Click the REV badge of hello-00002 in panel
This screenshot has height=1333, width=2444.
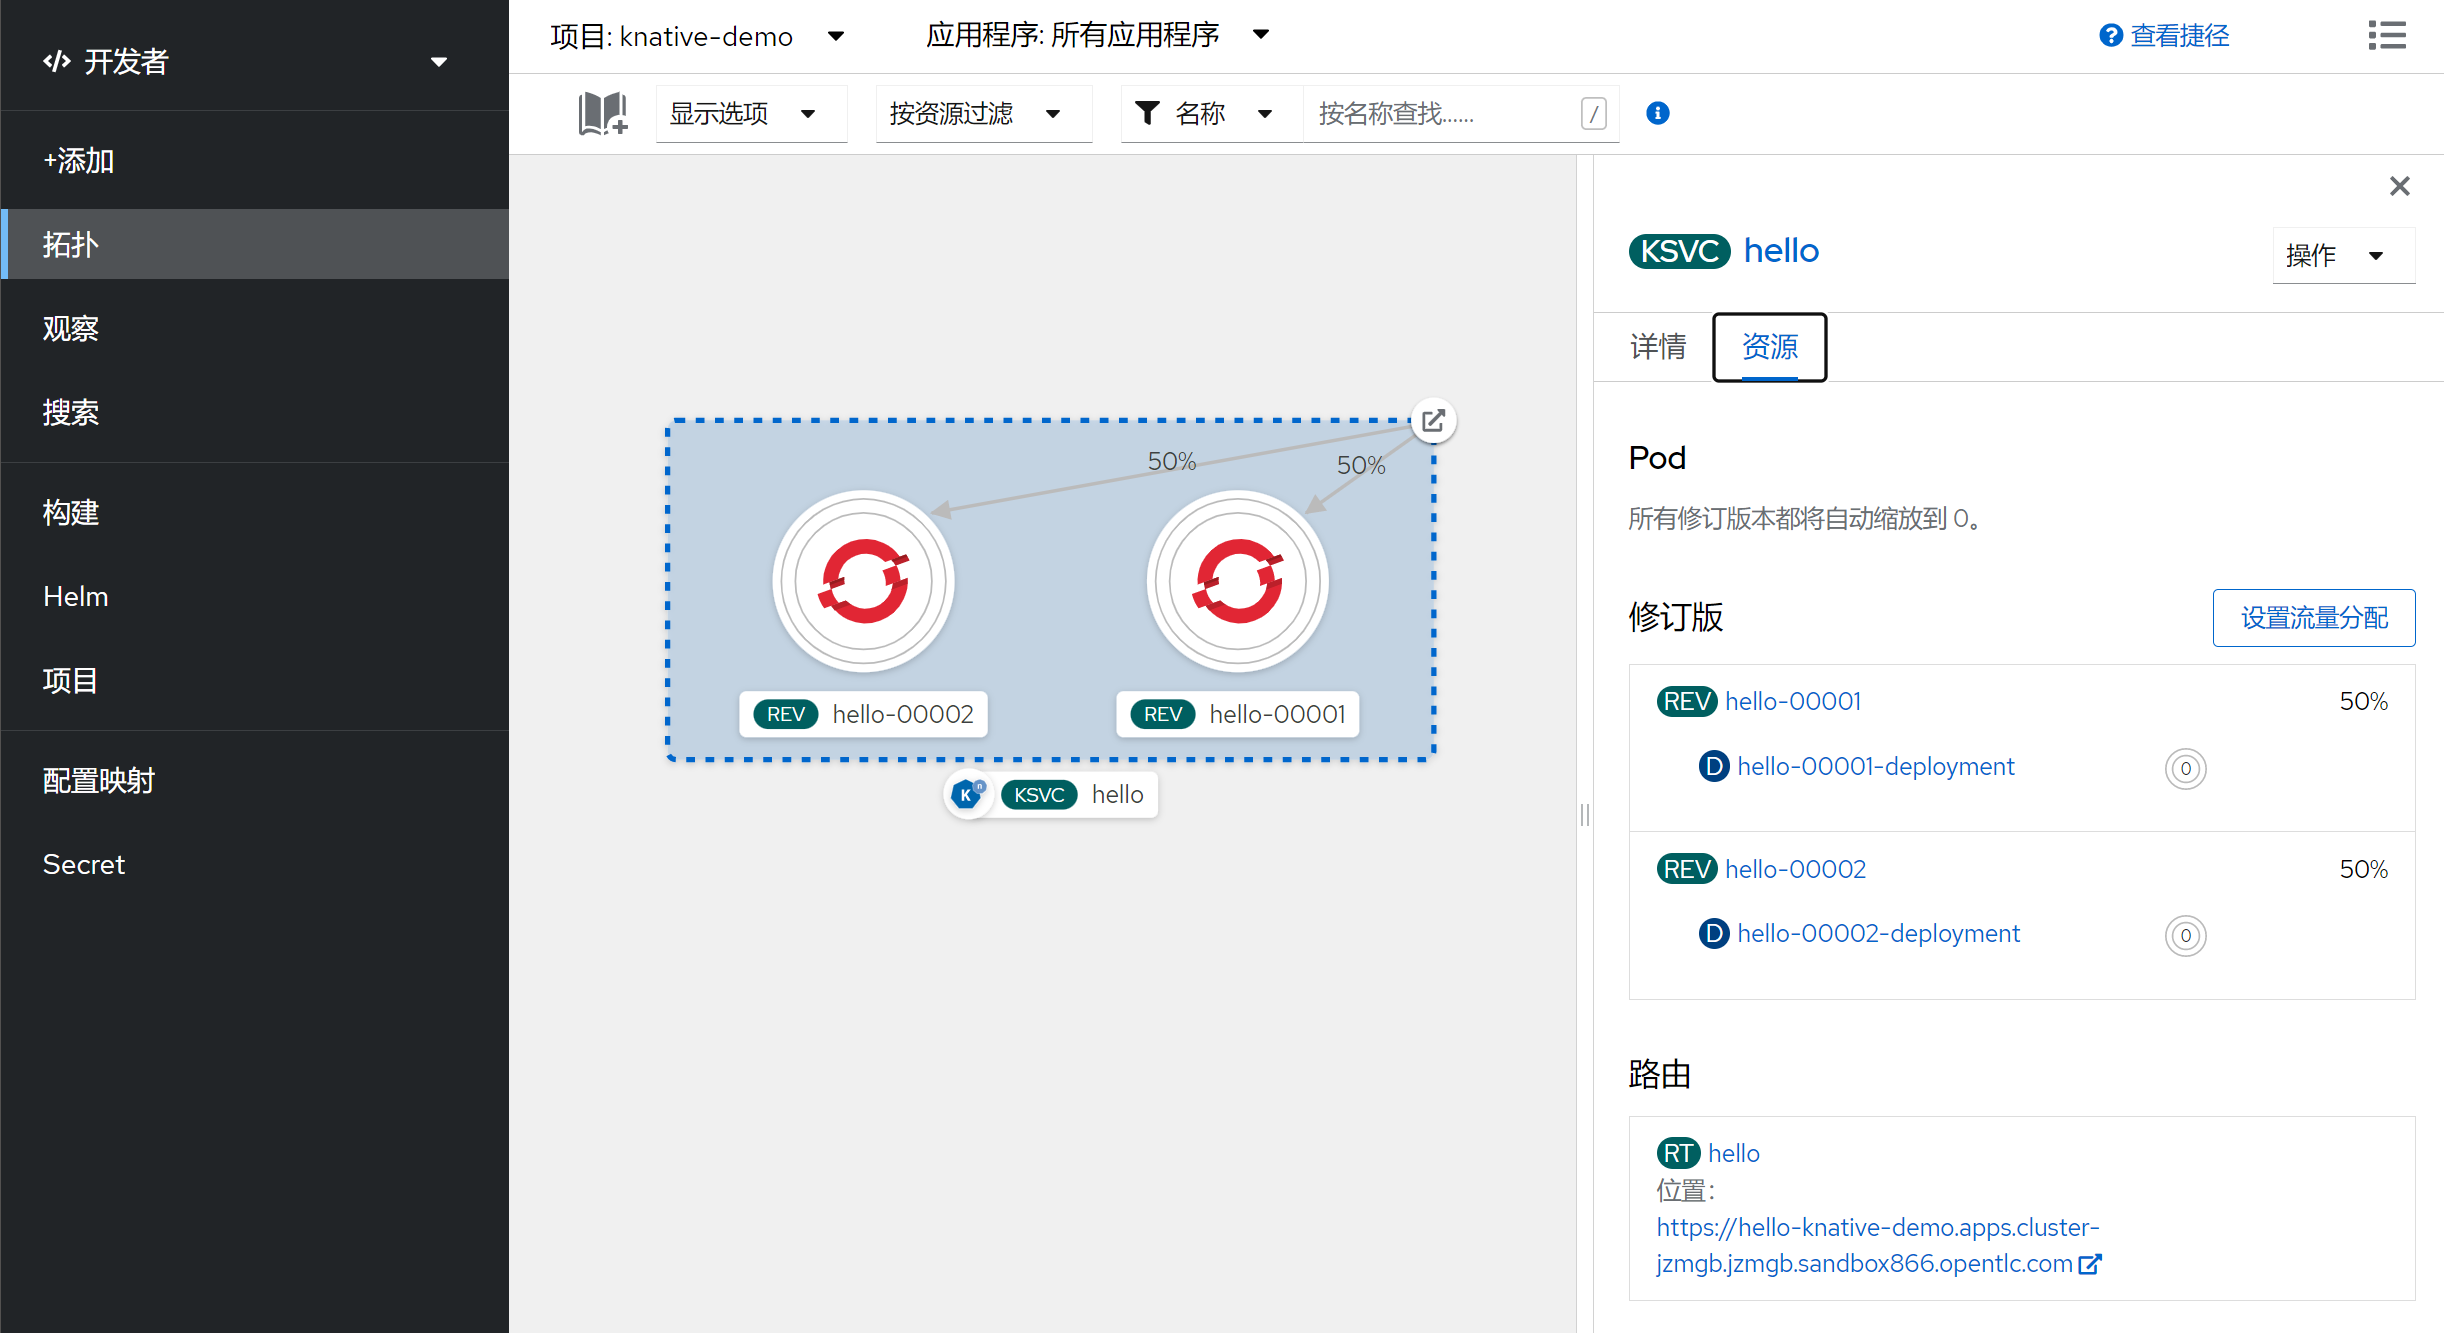[1687, 870]
